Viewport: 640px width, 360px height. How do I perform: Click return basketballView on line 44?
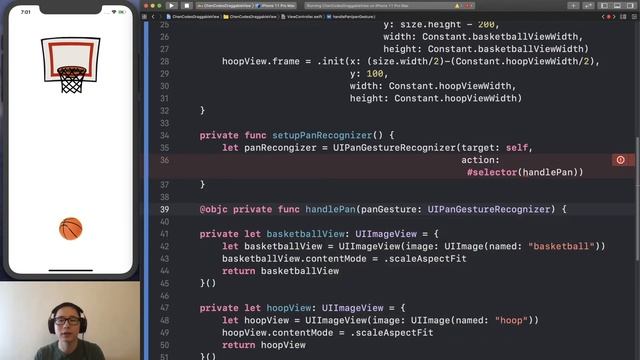(x=280, y=271)
